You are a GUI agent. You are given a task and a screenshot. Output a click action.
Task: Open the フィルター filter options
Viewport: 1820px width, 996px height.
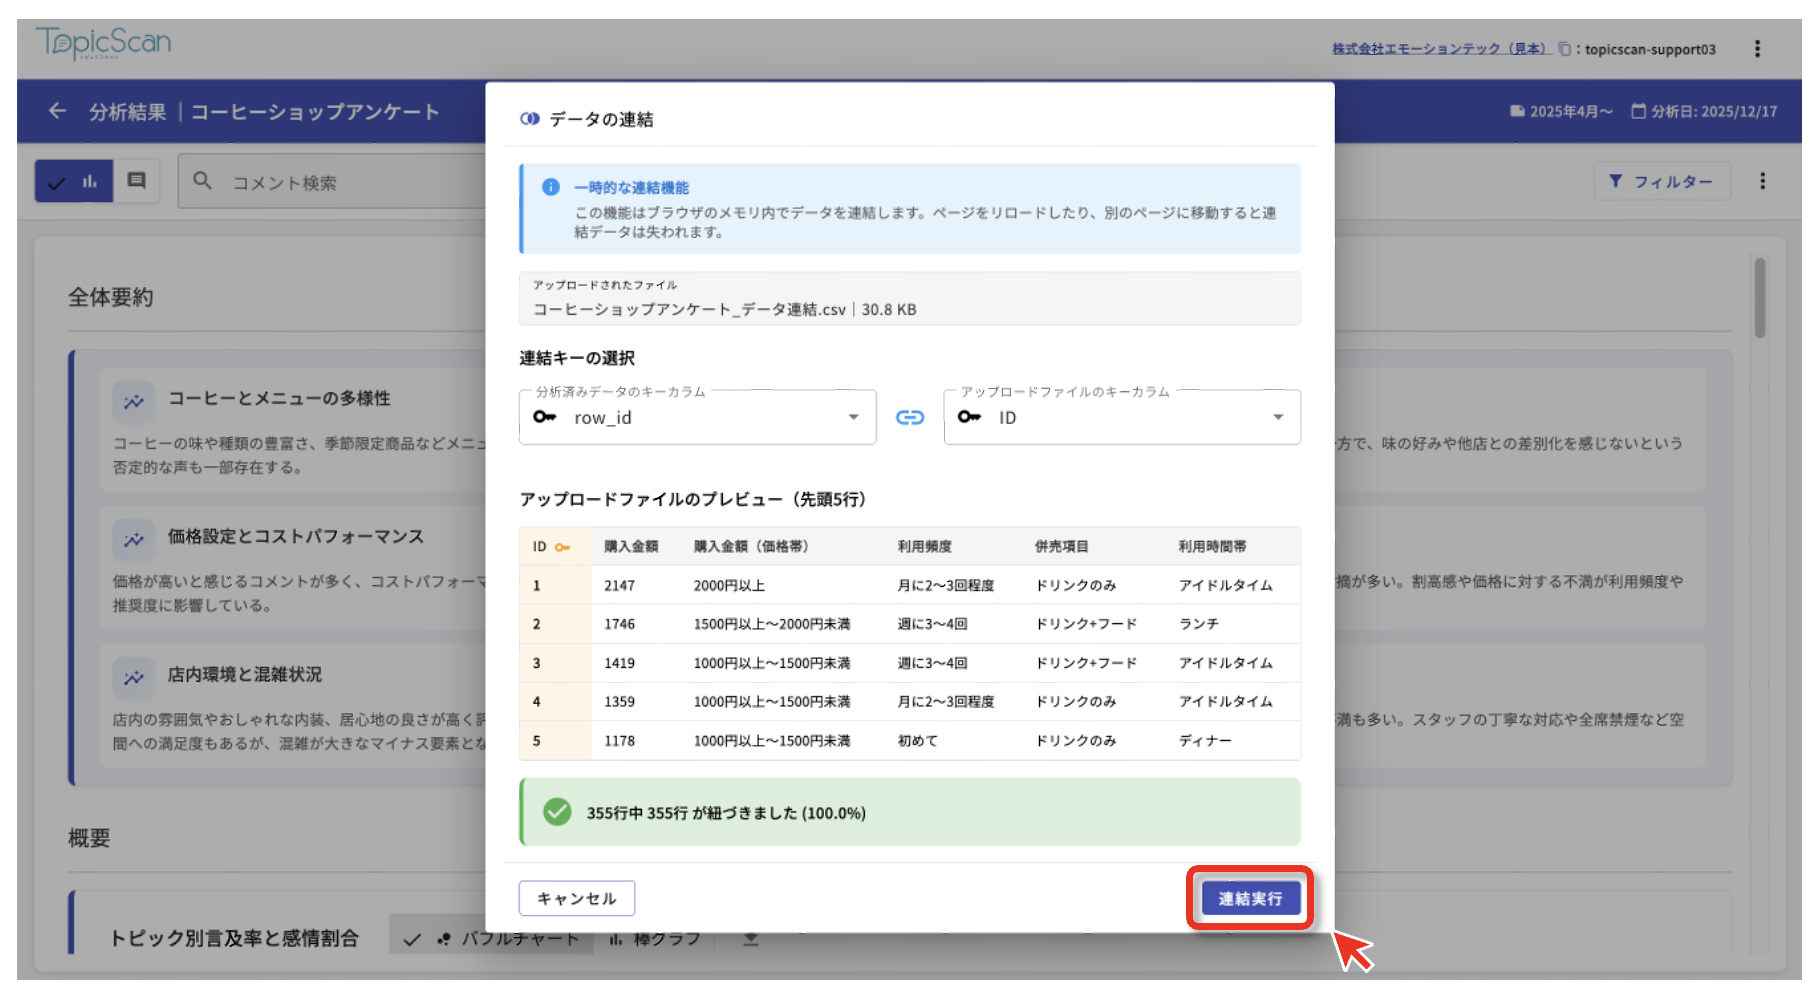tap(1661, 181)
